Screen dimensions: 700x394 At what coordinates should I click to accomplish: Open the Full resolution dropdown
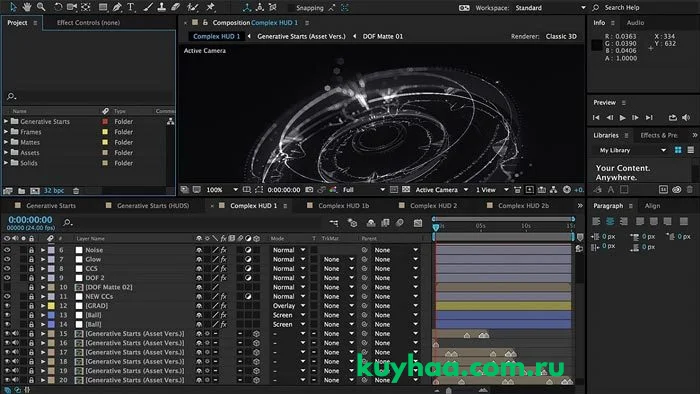pos(364,190)
